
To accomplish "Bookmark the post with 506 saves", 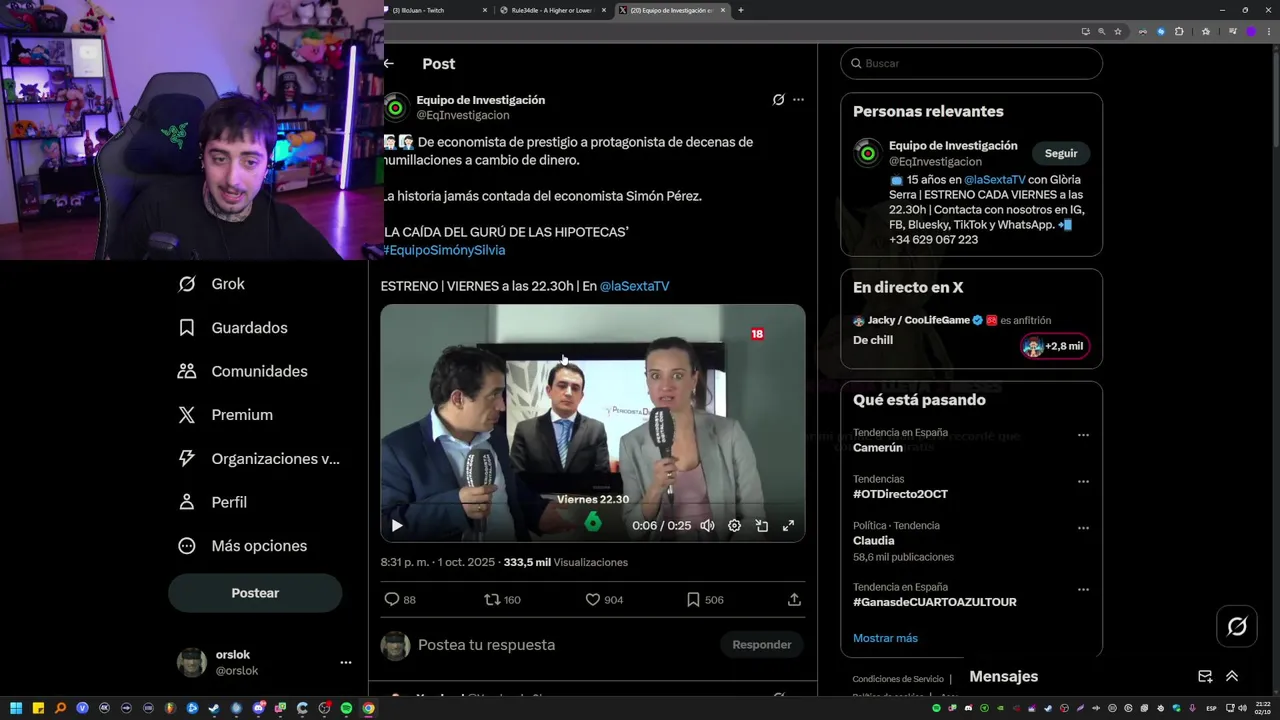I will point(705,600).
